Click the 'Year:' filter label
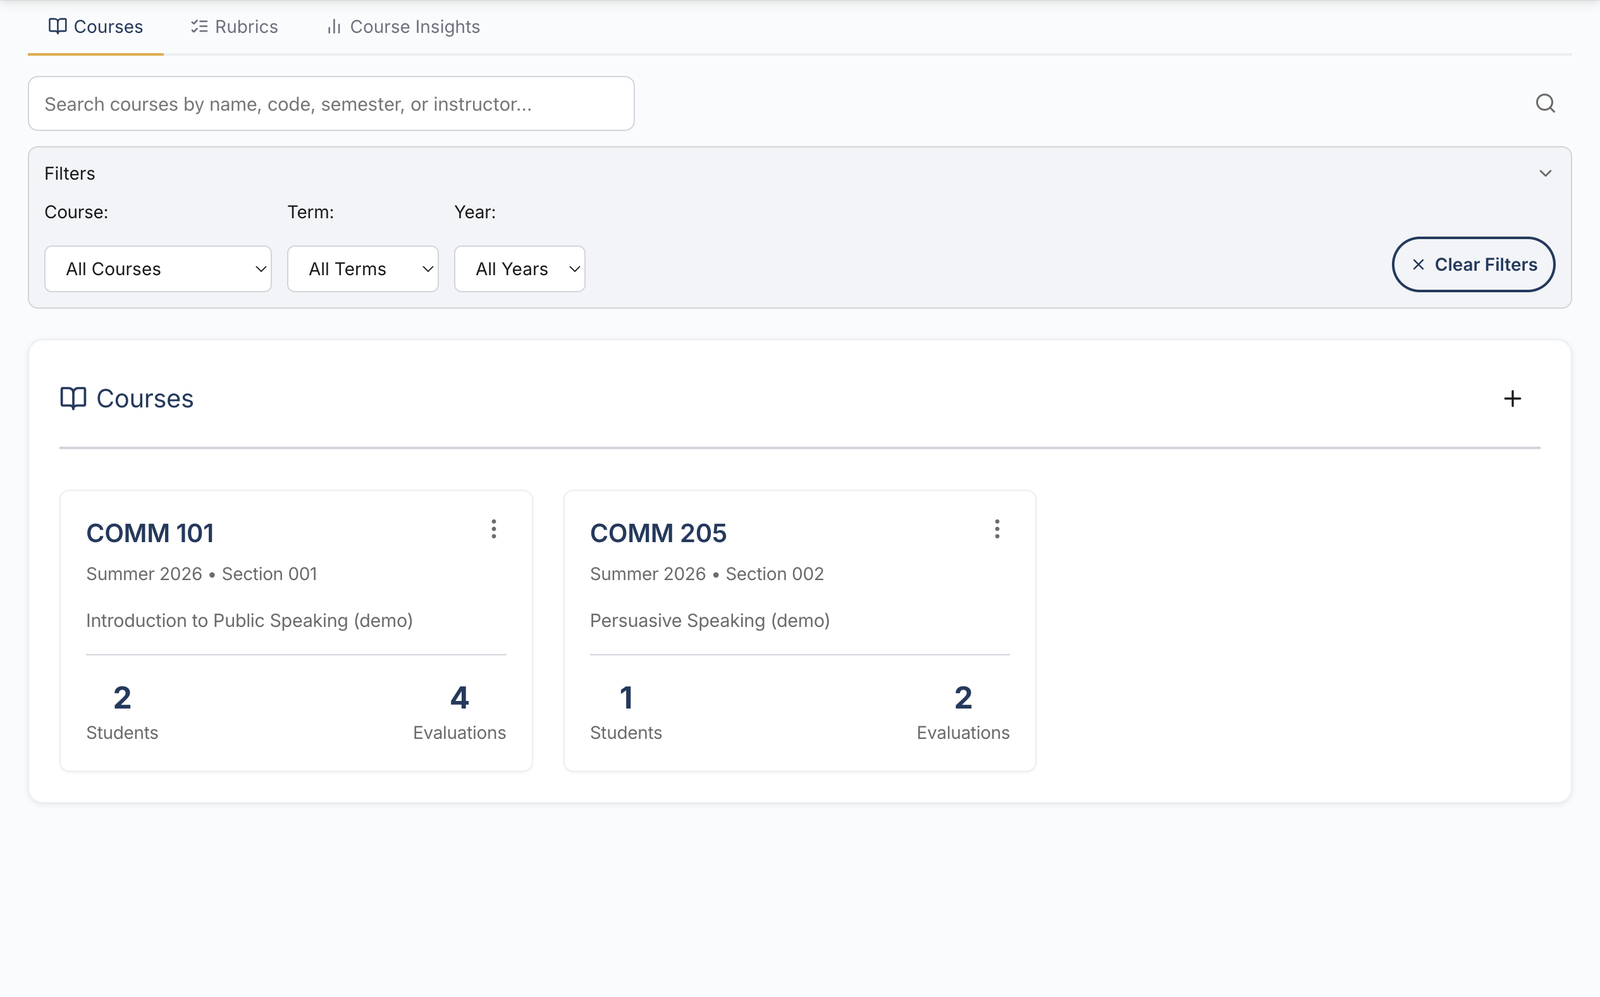This screenshot has width=1600, height=997. (475, 212)
